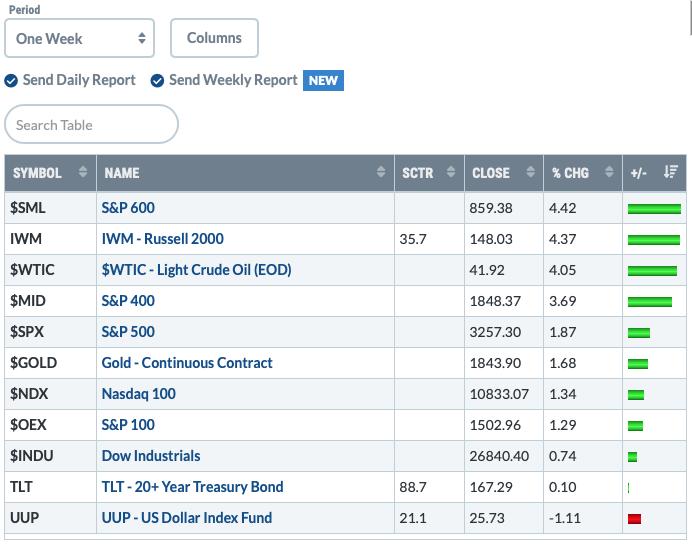Click the SCTR value 88.7

413,487
